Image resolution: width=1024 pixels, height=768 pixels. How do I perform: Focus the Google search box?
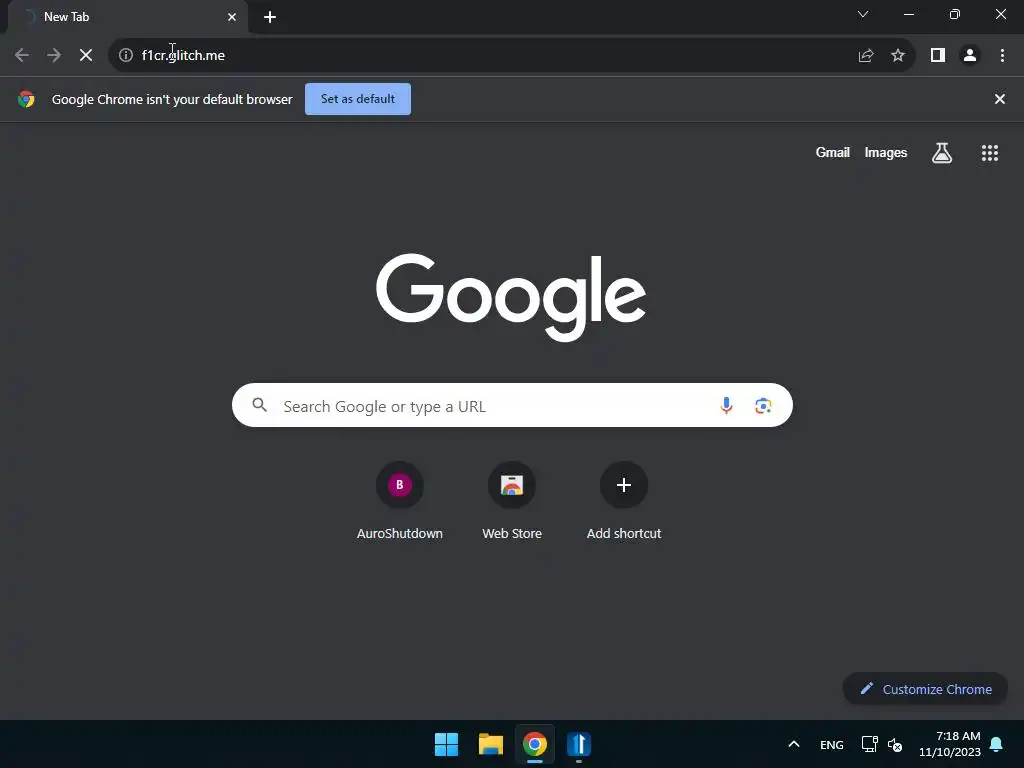click(x=512, y=406)
